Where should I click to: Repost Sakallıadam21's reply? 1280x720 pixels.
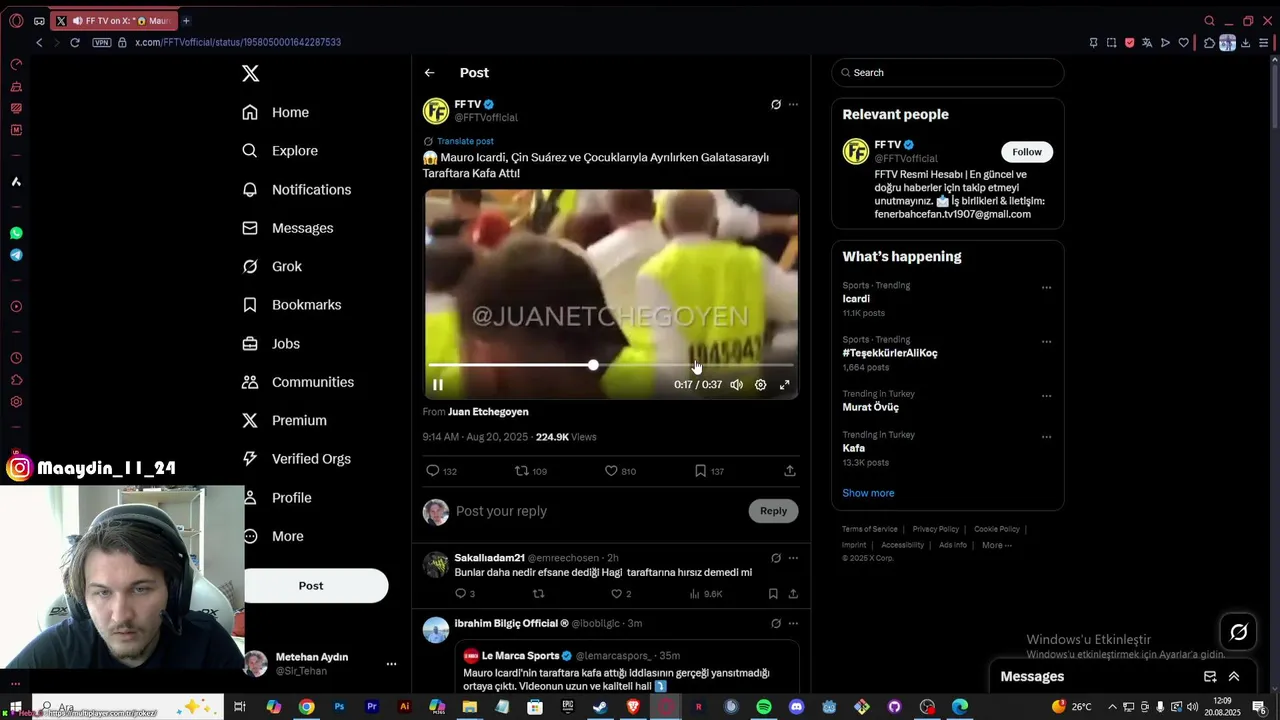point(538,594)
